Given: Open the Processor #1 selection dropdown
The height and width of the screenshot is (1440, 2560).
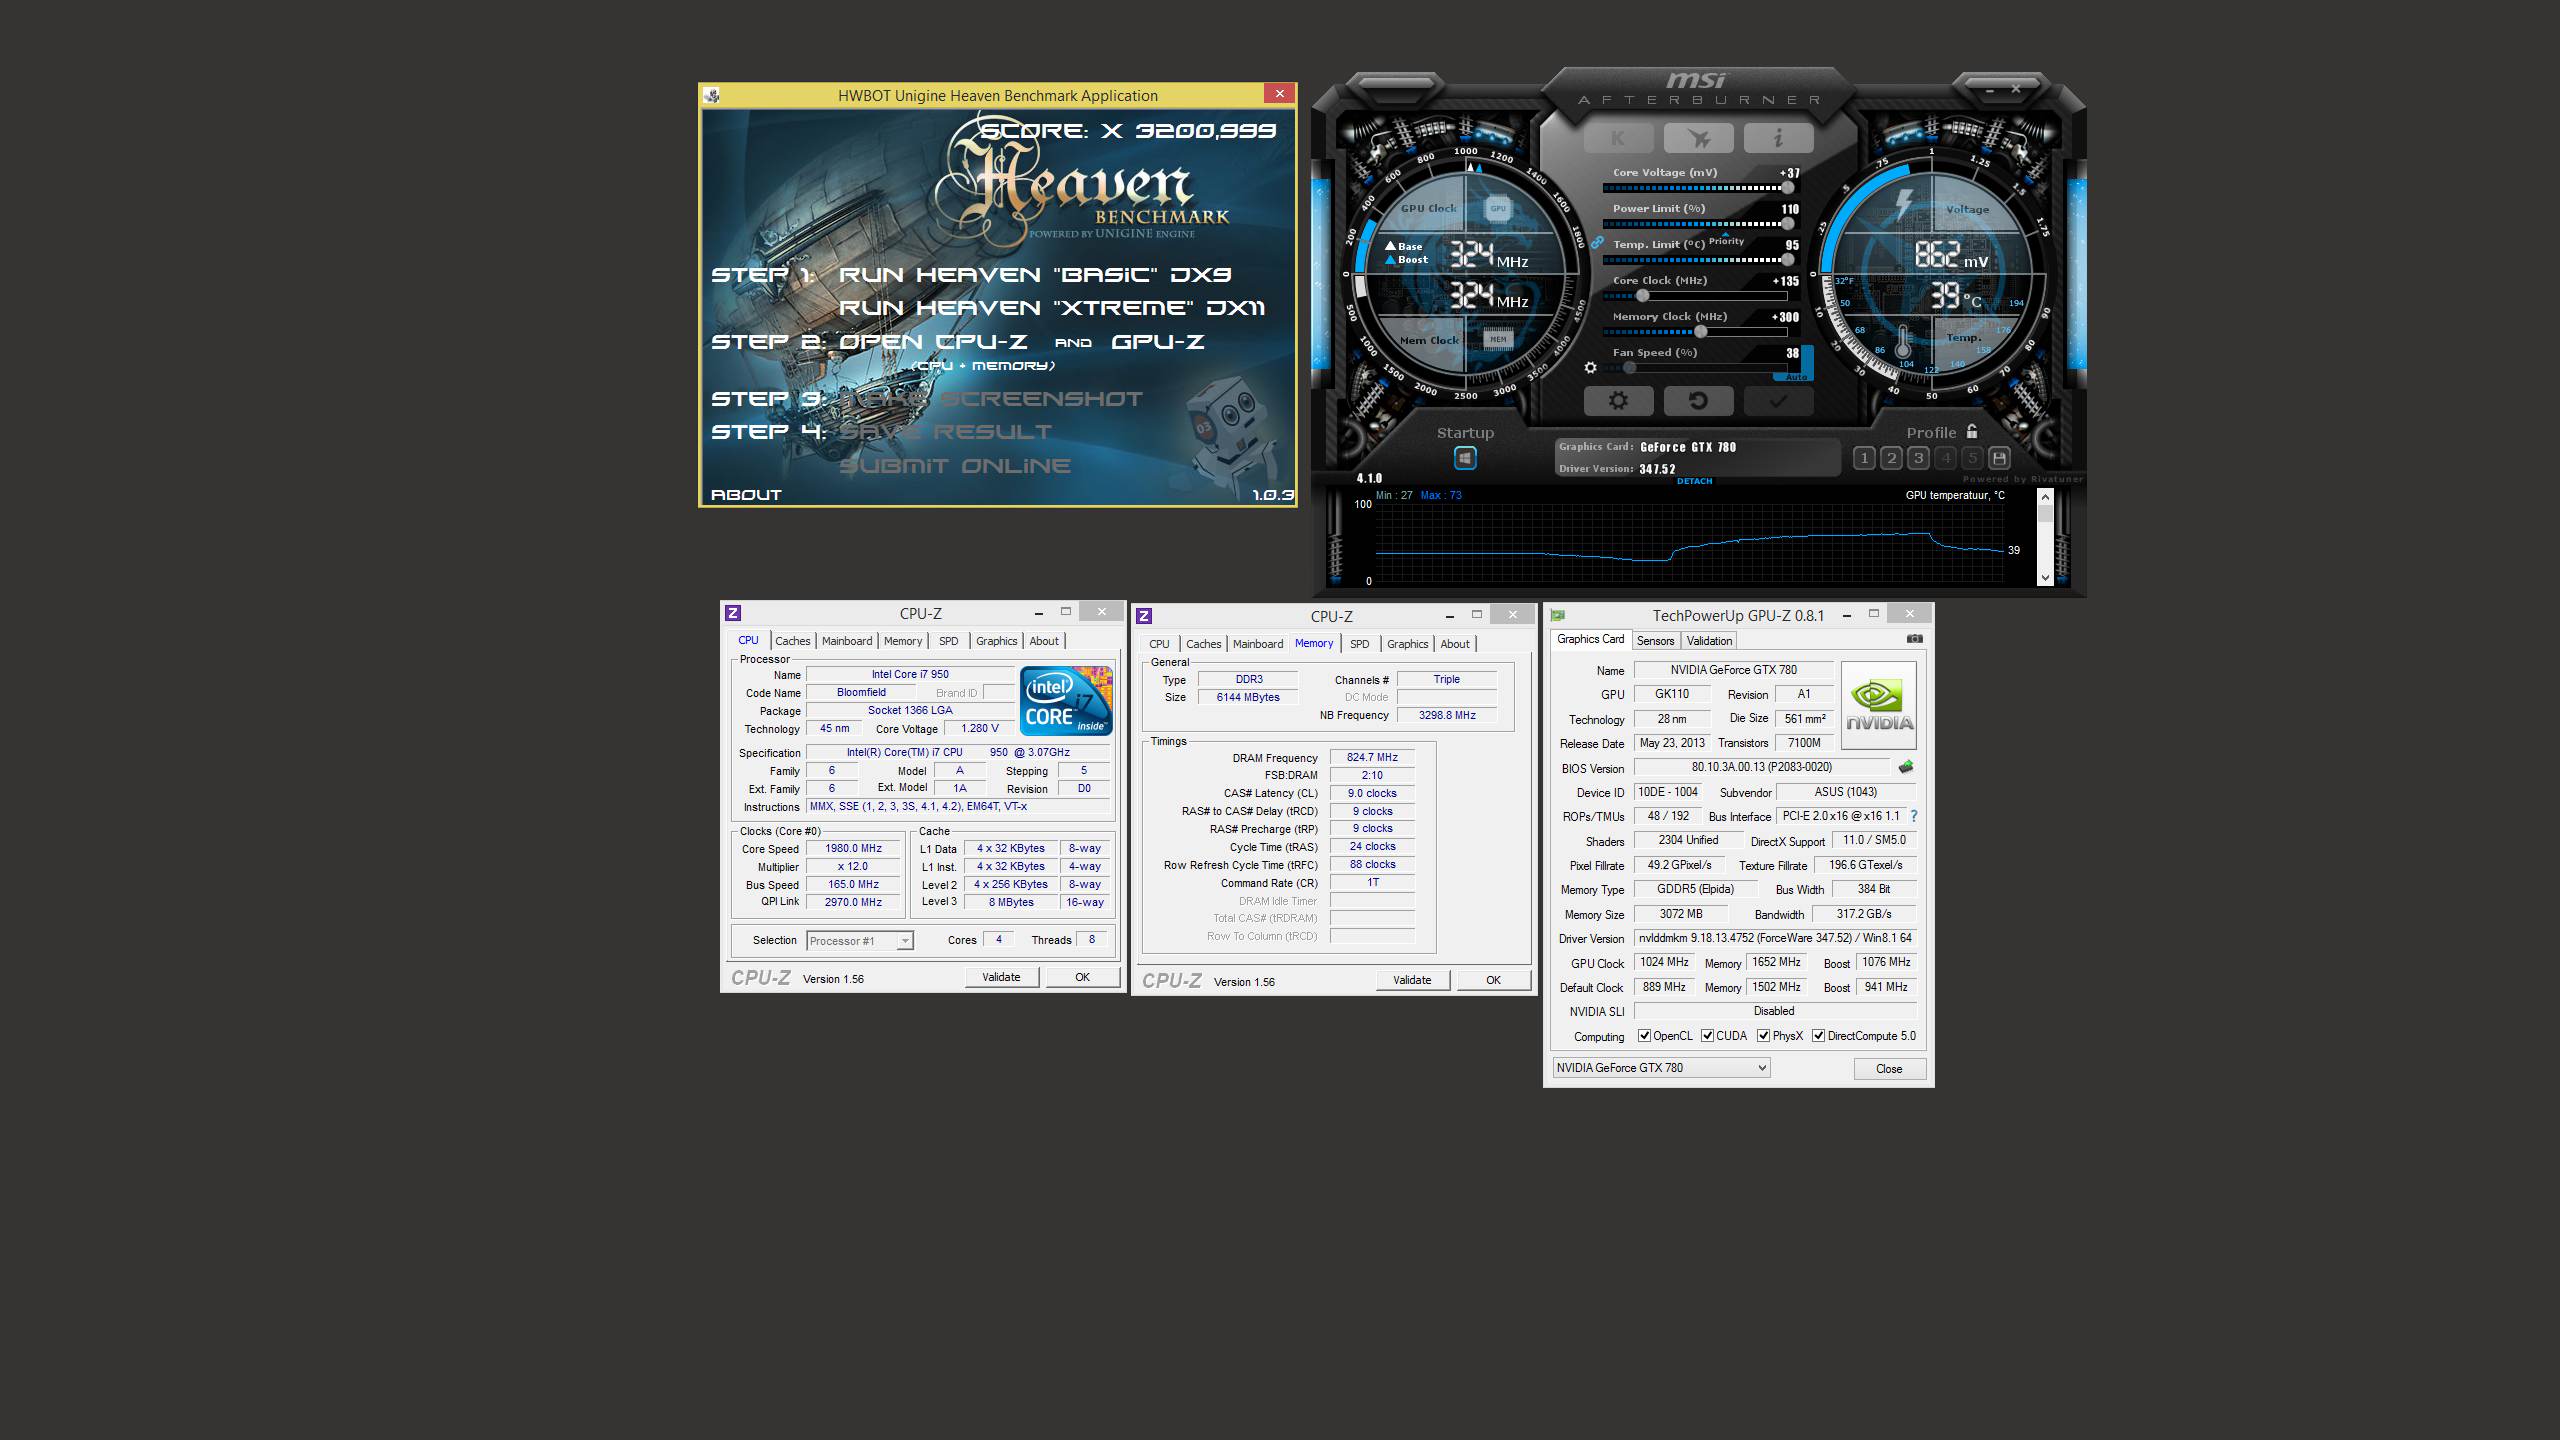Looking at the screenshot, I should tap(860, 941).
